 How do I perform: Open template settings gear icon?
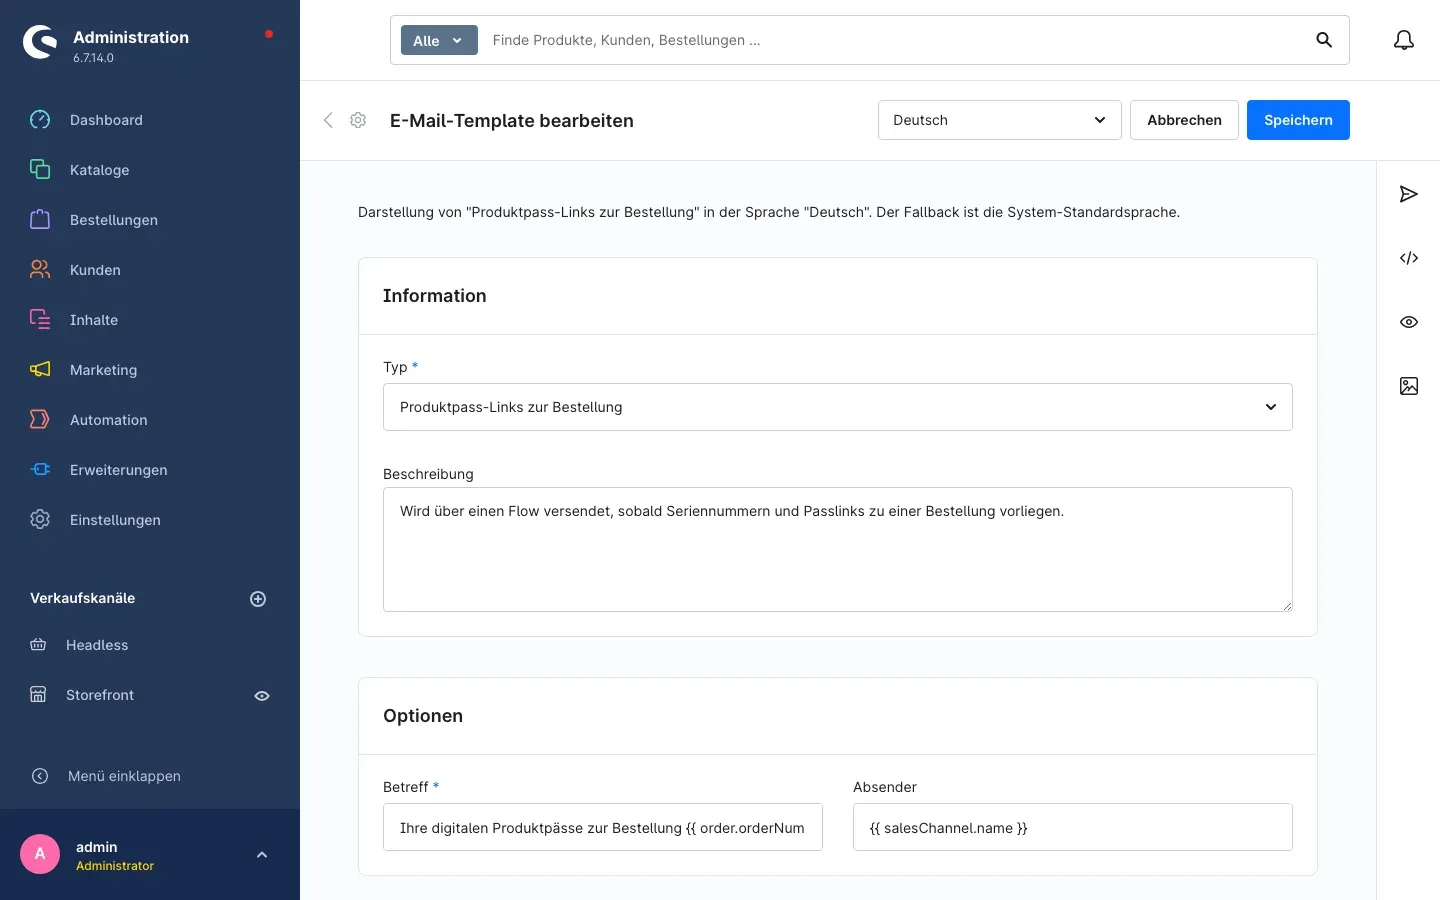click(x=358, y=120)
